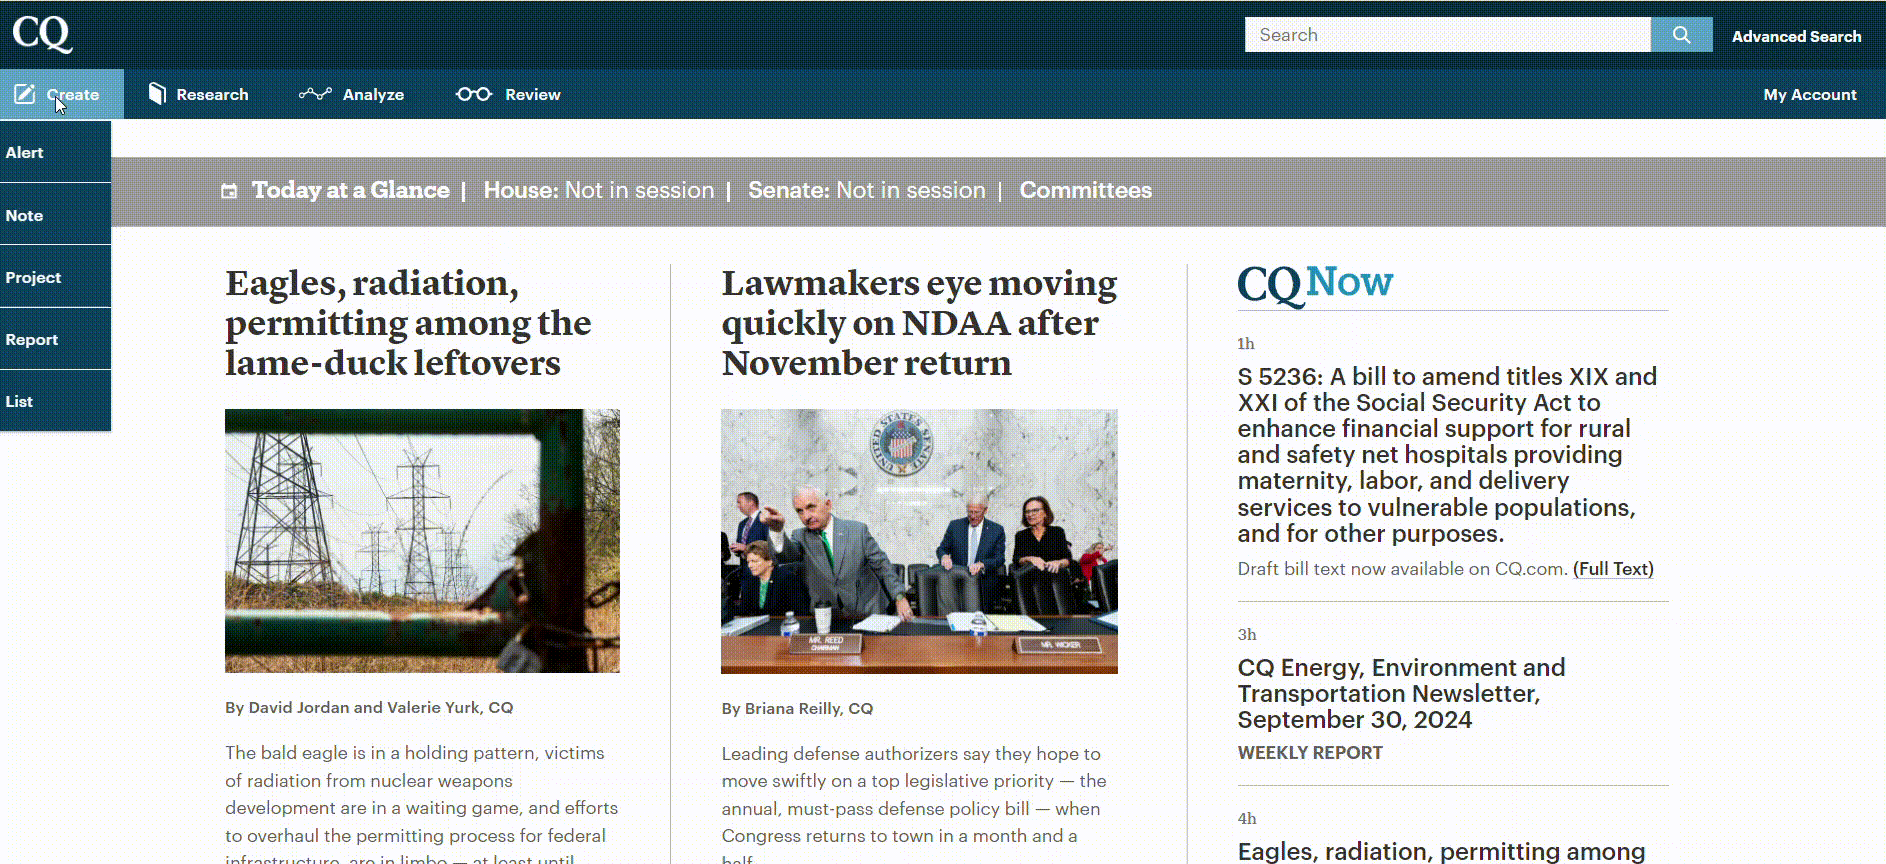
Task: Open the Eagles, radiation, permitting headline article
Action: [x=408, y=323]
